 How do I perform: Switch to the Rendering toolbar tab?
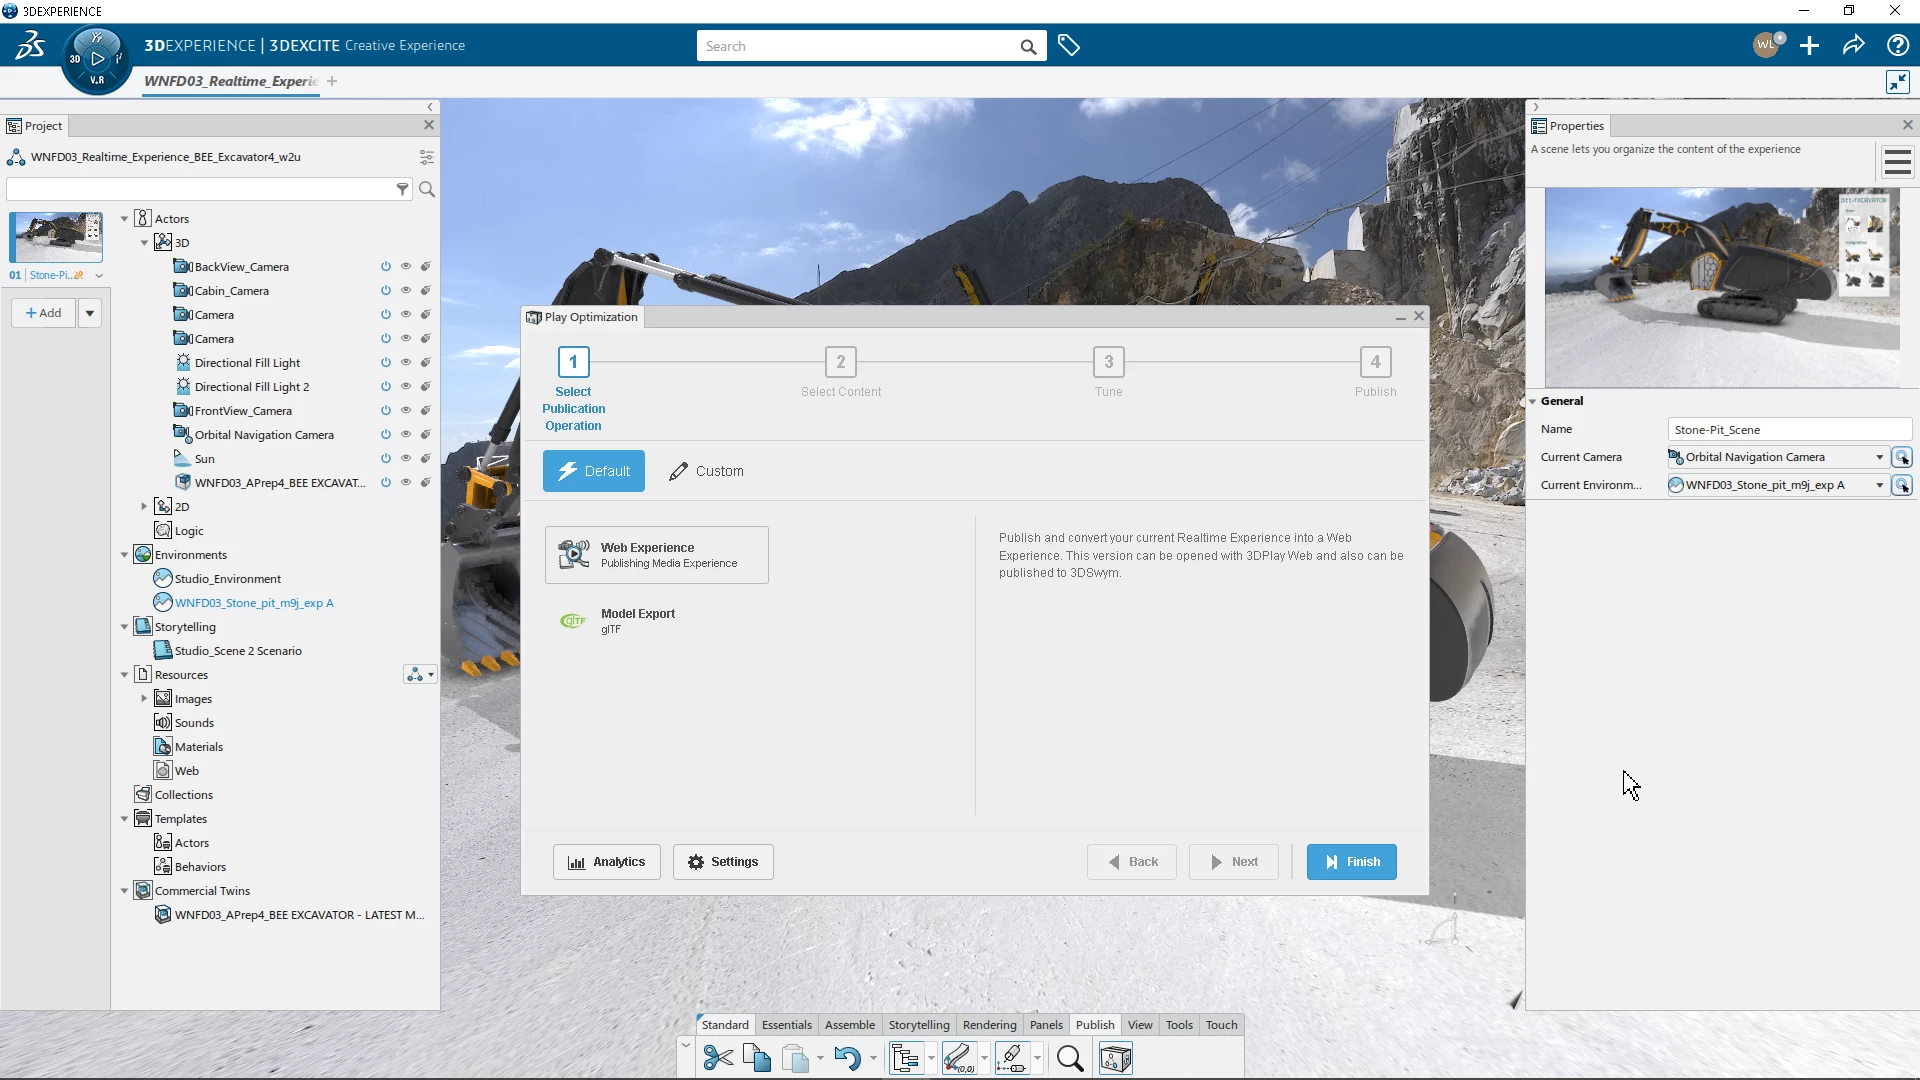coord(988,1025)
